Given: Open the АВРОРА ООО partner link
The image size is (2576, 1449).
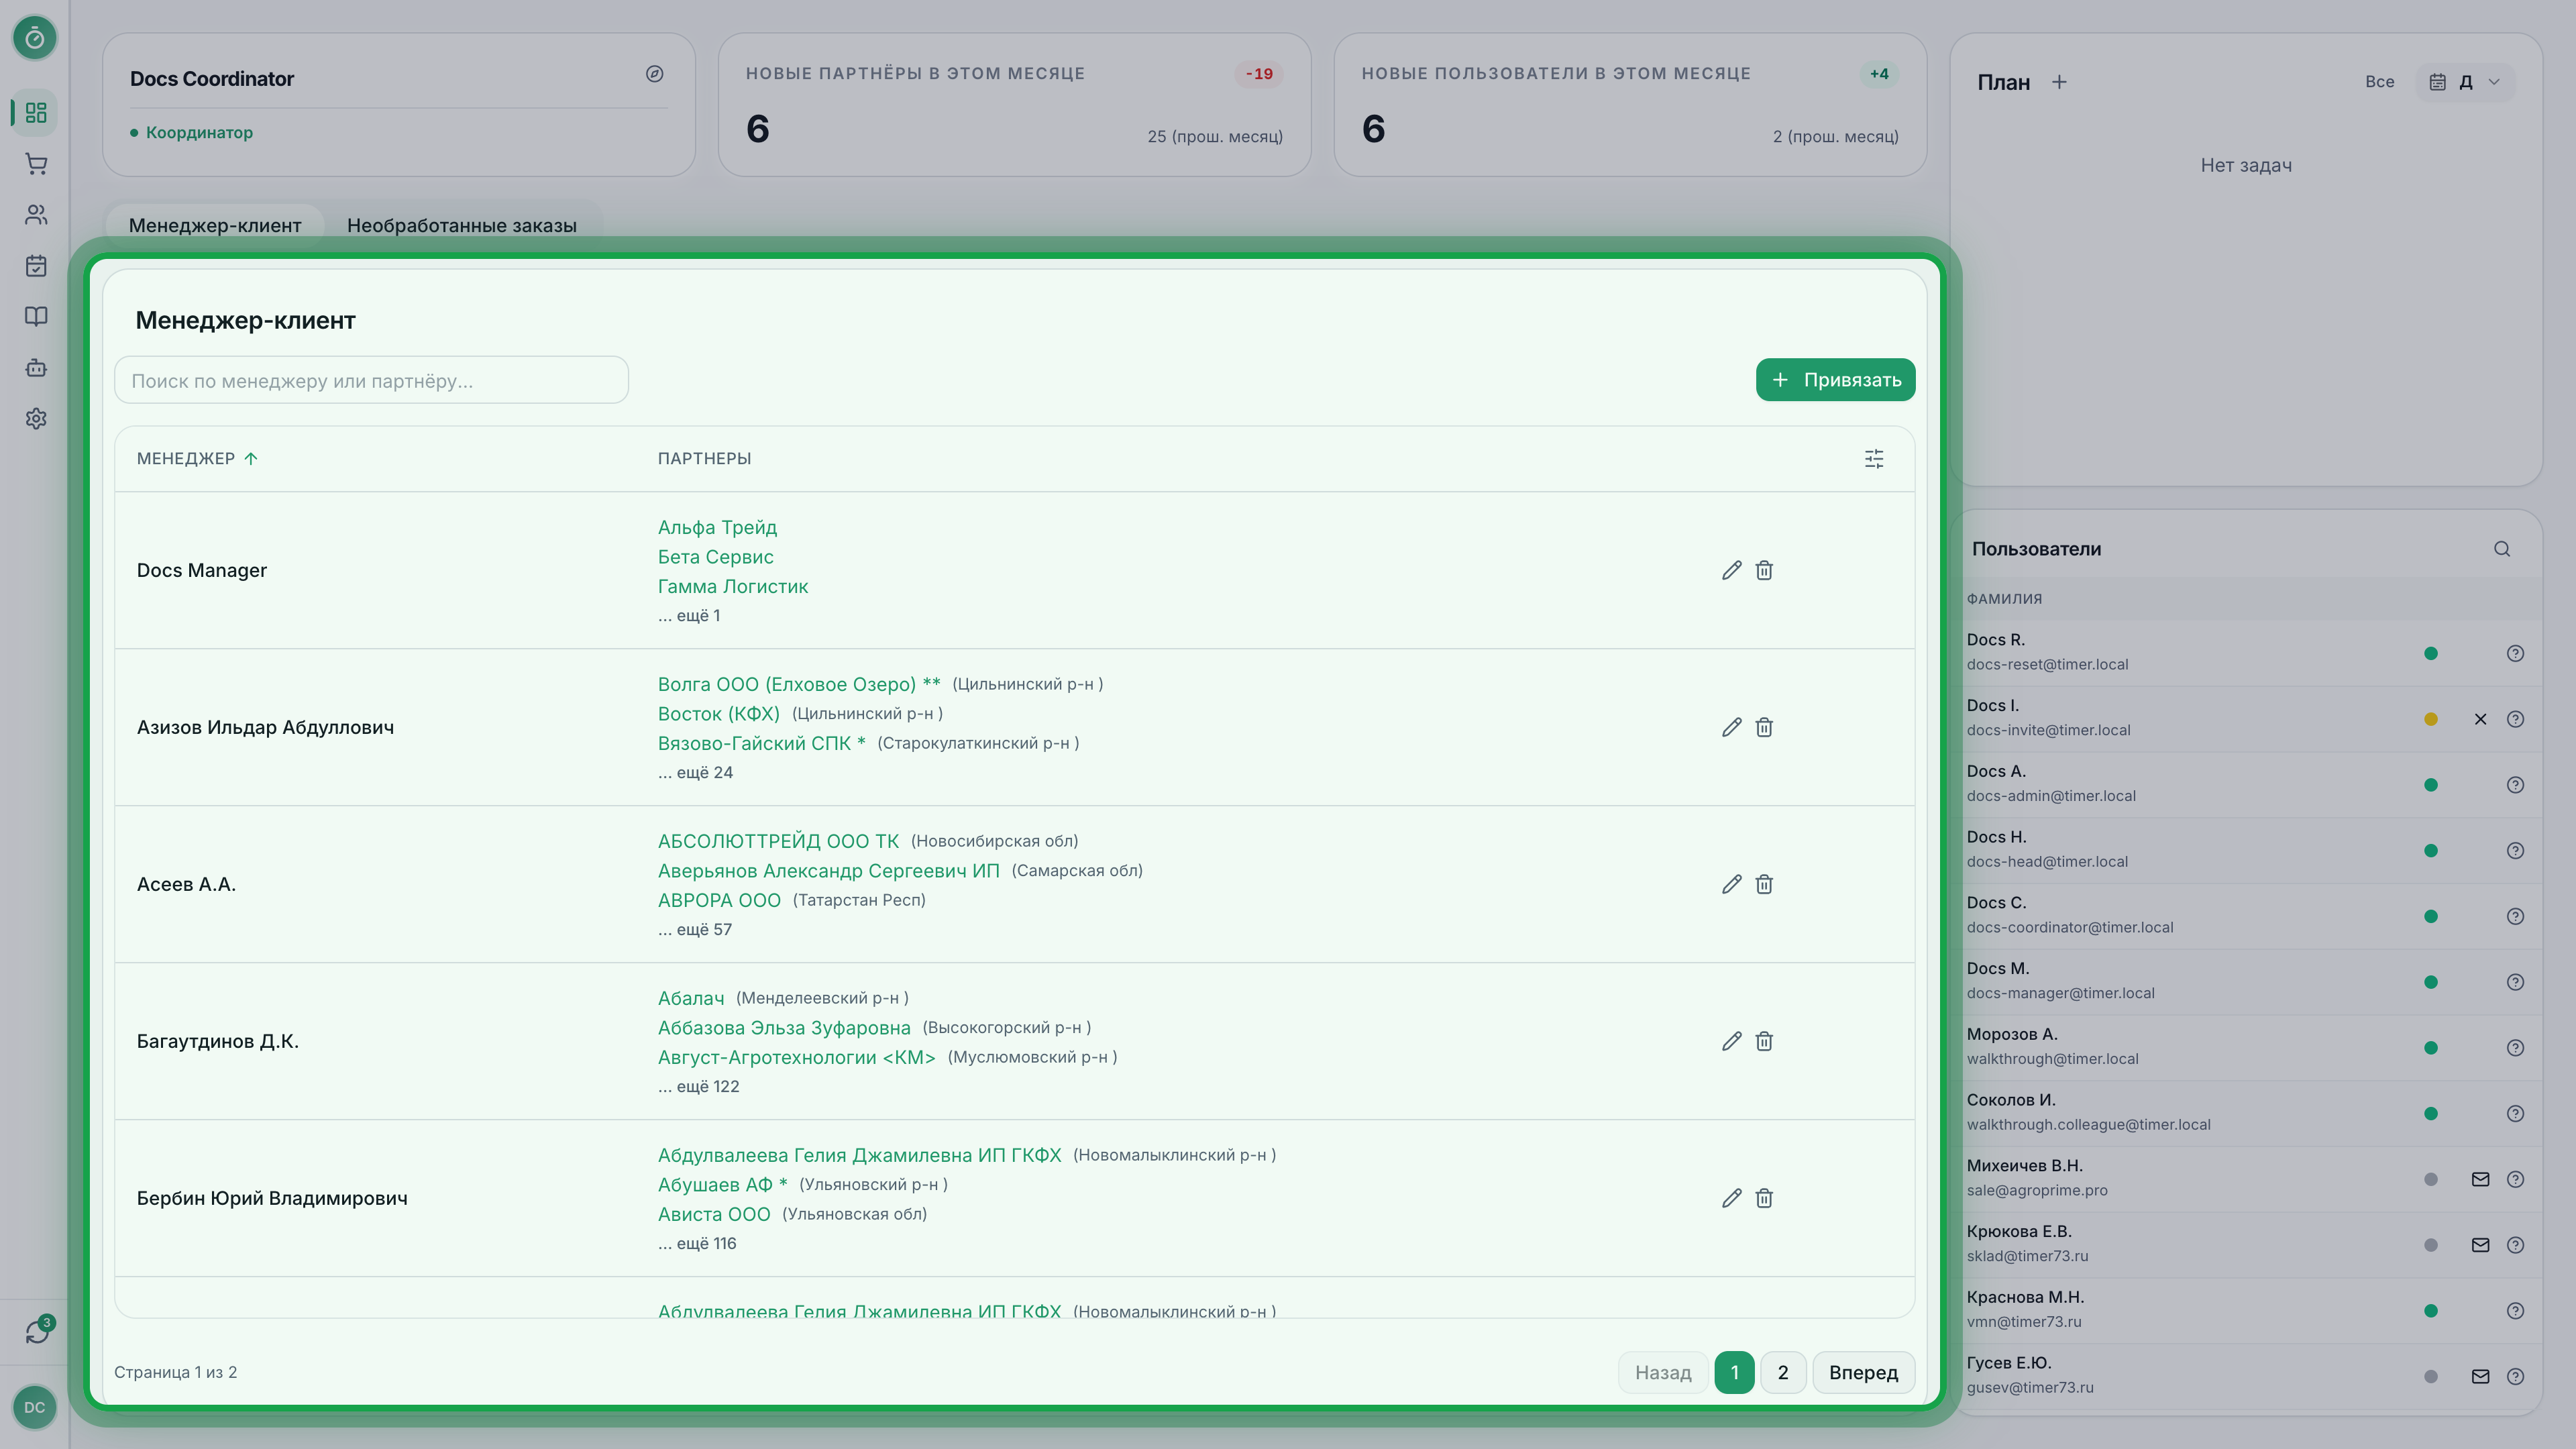Looking at the screenshot, I should pyautogui.click(x=719, y=900).
